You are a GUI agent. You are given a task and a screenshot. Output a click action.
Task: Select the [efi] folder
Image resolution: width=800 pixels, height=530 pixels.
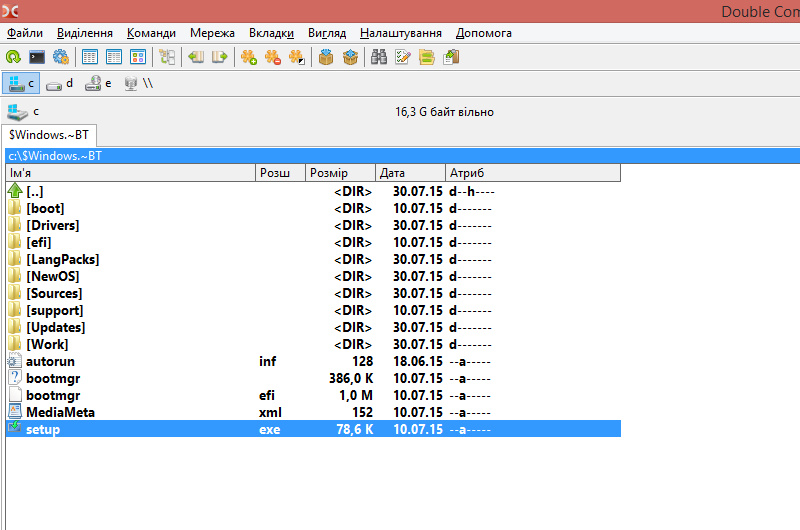tap(313, 242)
